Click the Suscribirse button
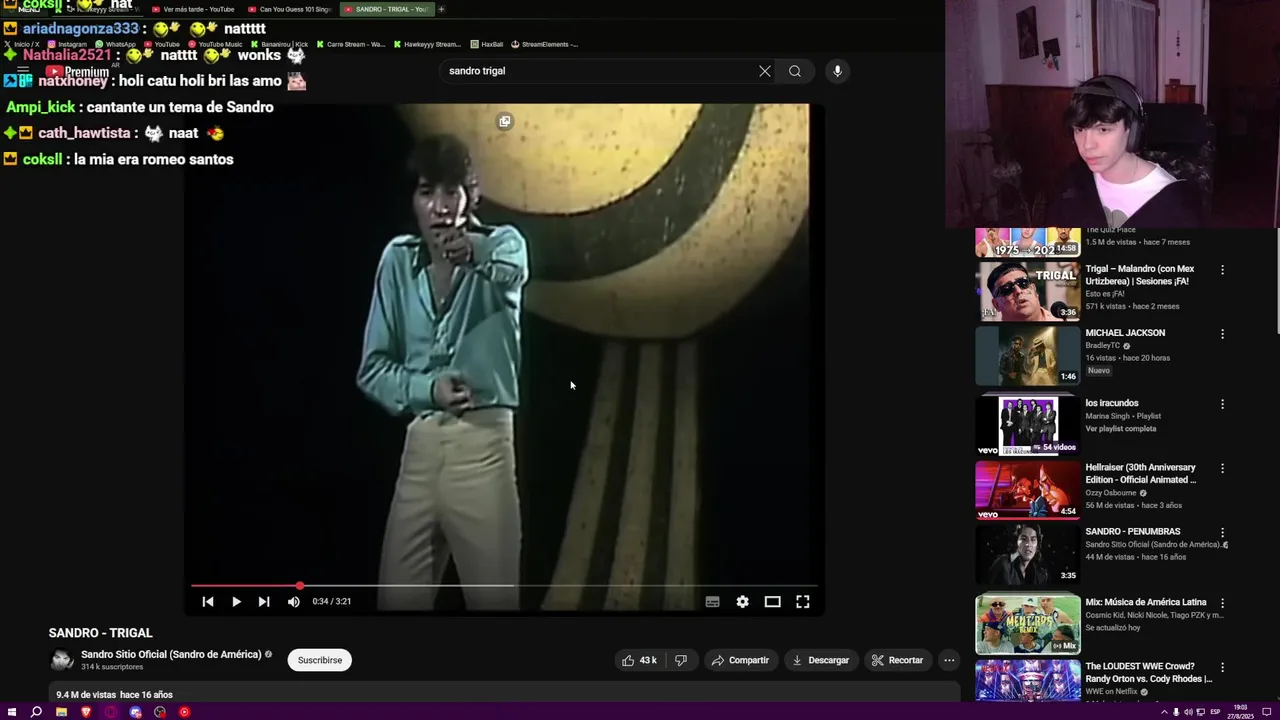This screenshot has height=720, width=1280. 320,660
